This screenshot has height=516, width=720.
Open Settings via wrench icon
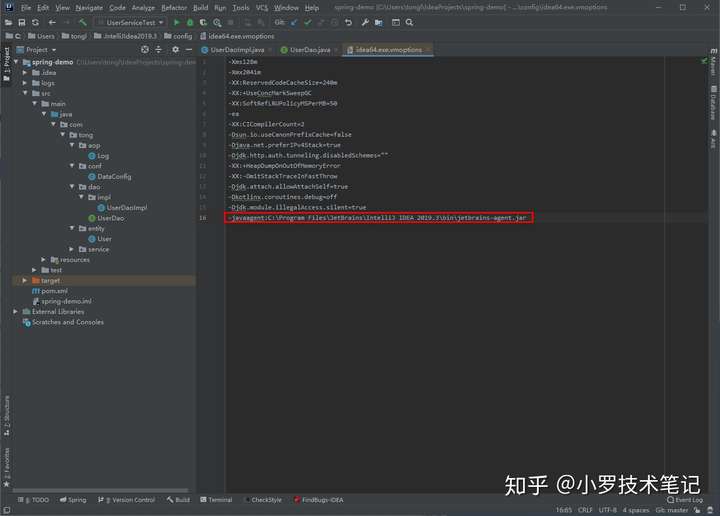[x=365, y=22]
